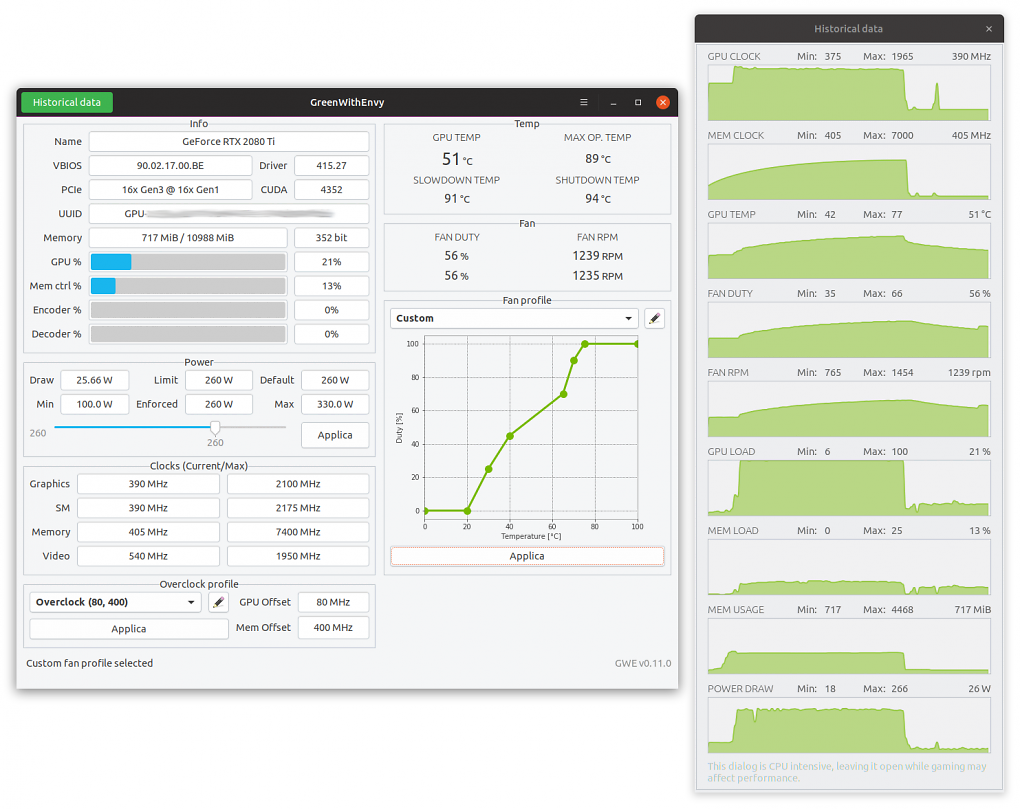Open the Custom fan profile dropdown
The height and width of the screenshot is (809, 1020).
[514, 319]
